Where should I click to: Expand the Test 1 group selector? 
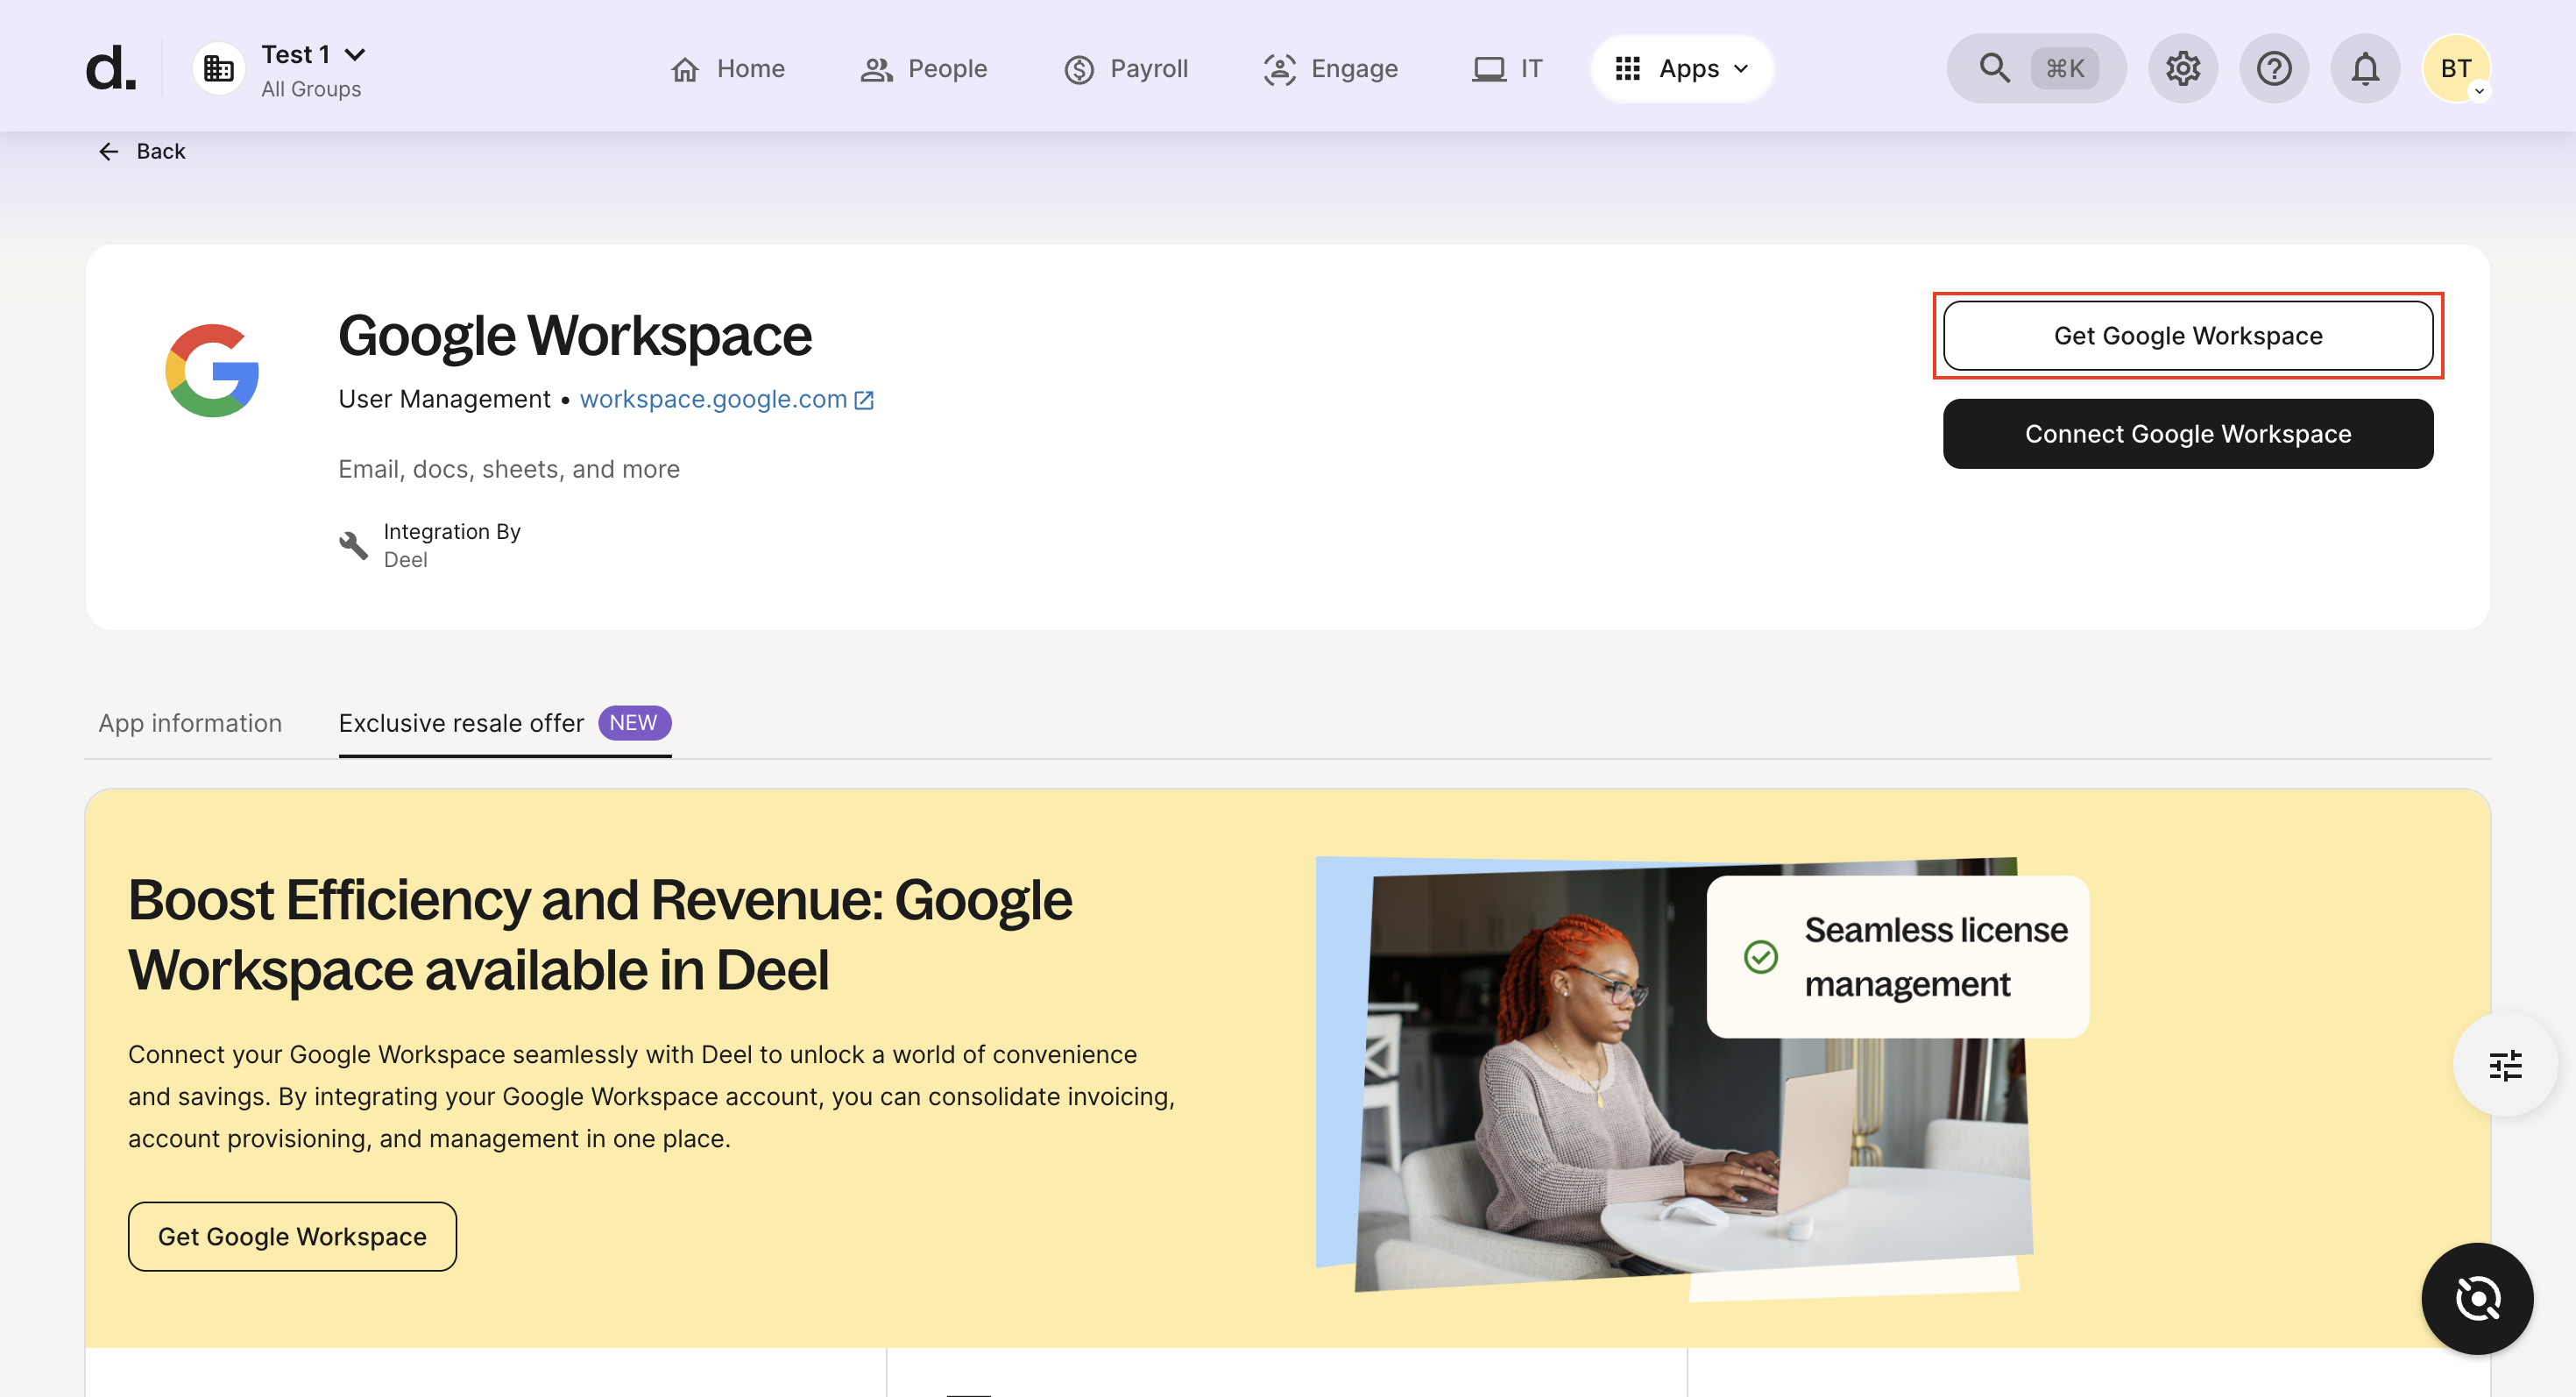pos(313,54)
